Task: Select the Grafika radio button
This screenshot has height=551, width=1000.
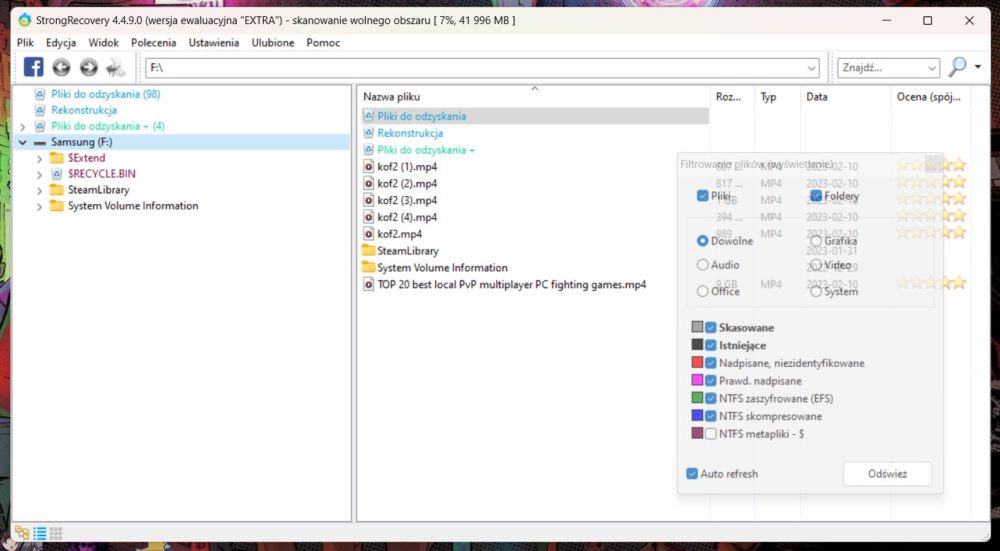Action: tap(816, 241)
